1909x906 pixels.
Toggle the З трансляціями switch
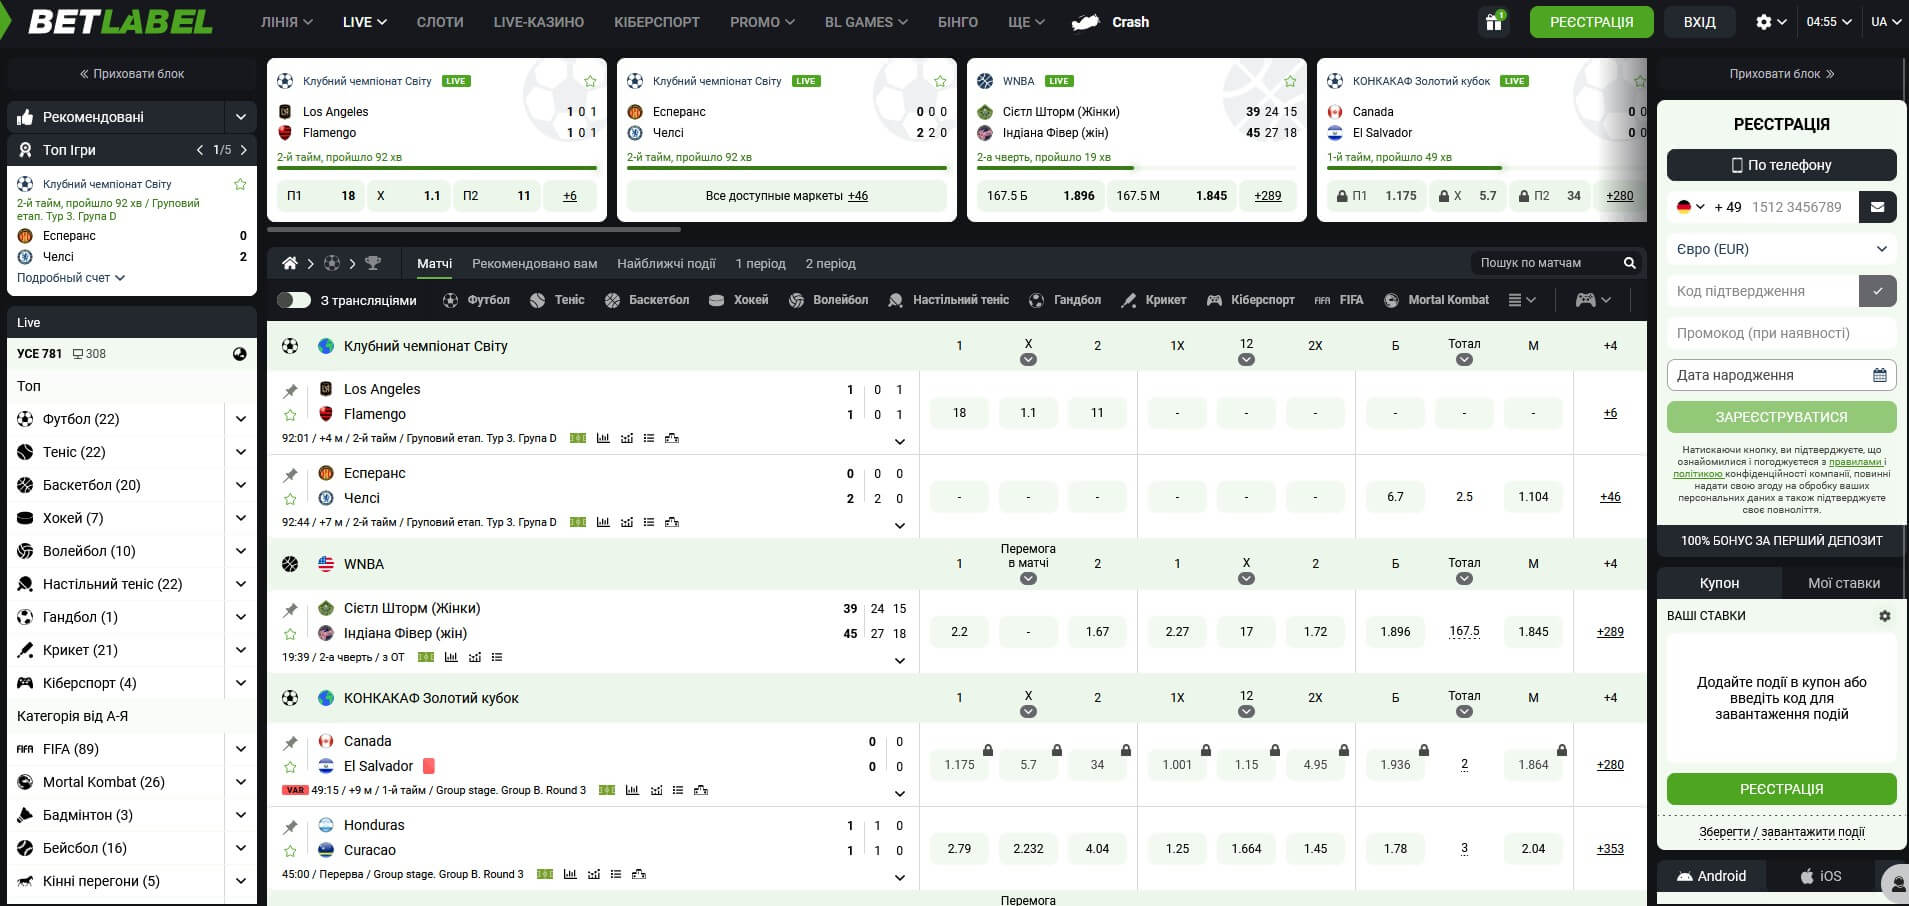(293, 300)
